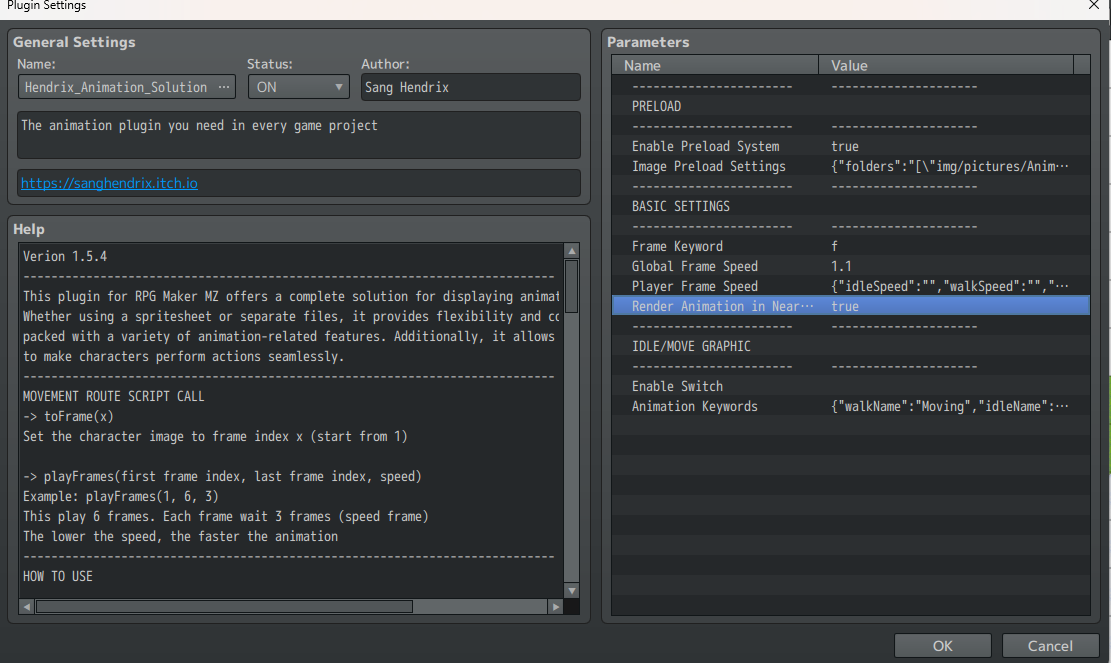Select the Frame Keyword parameter row
Viewport: 1111px width, 663px height.
(x=677, y=246)
